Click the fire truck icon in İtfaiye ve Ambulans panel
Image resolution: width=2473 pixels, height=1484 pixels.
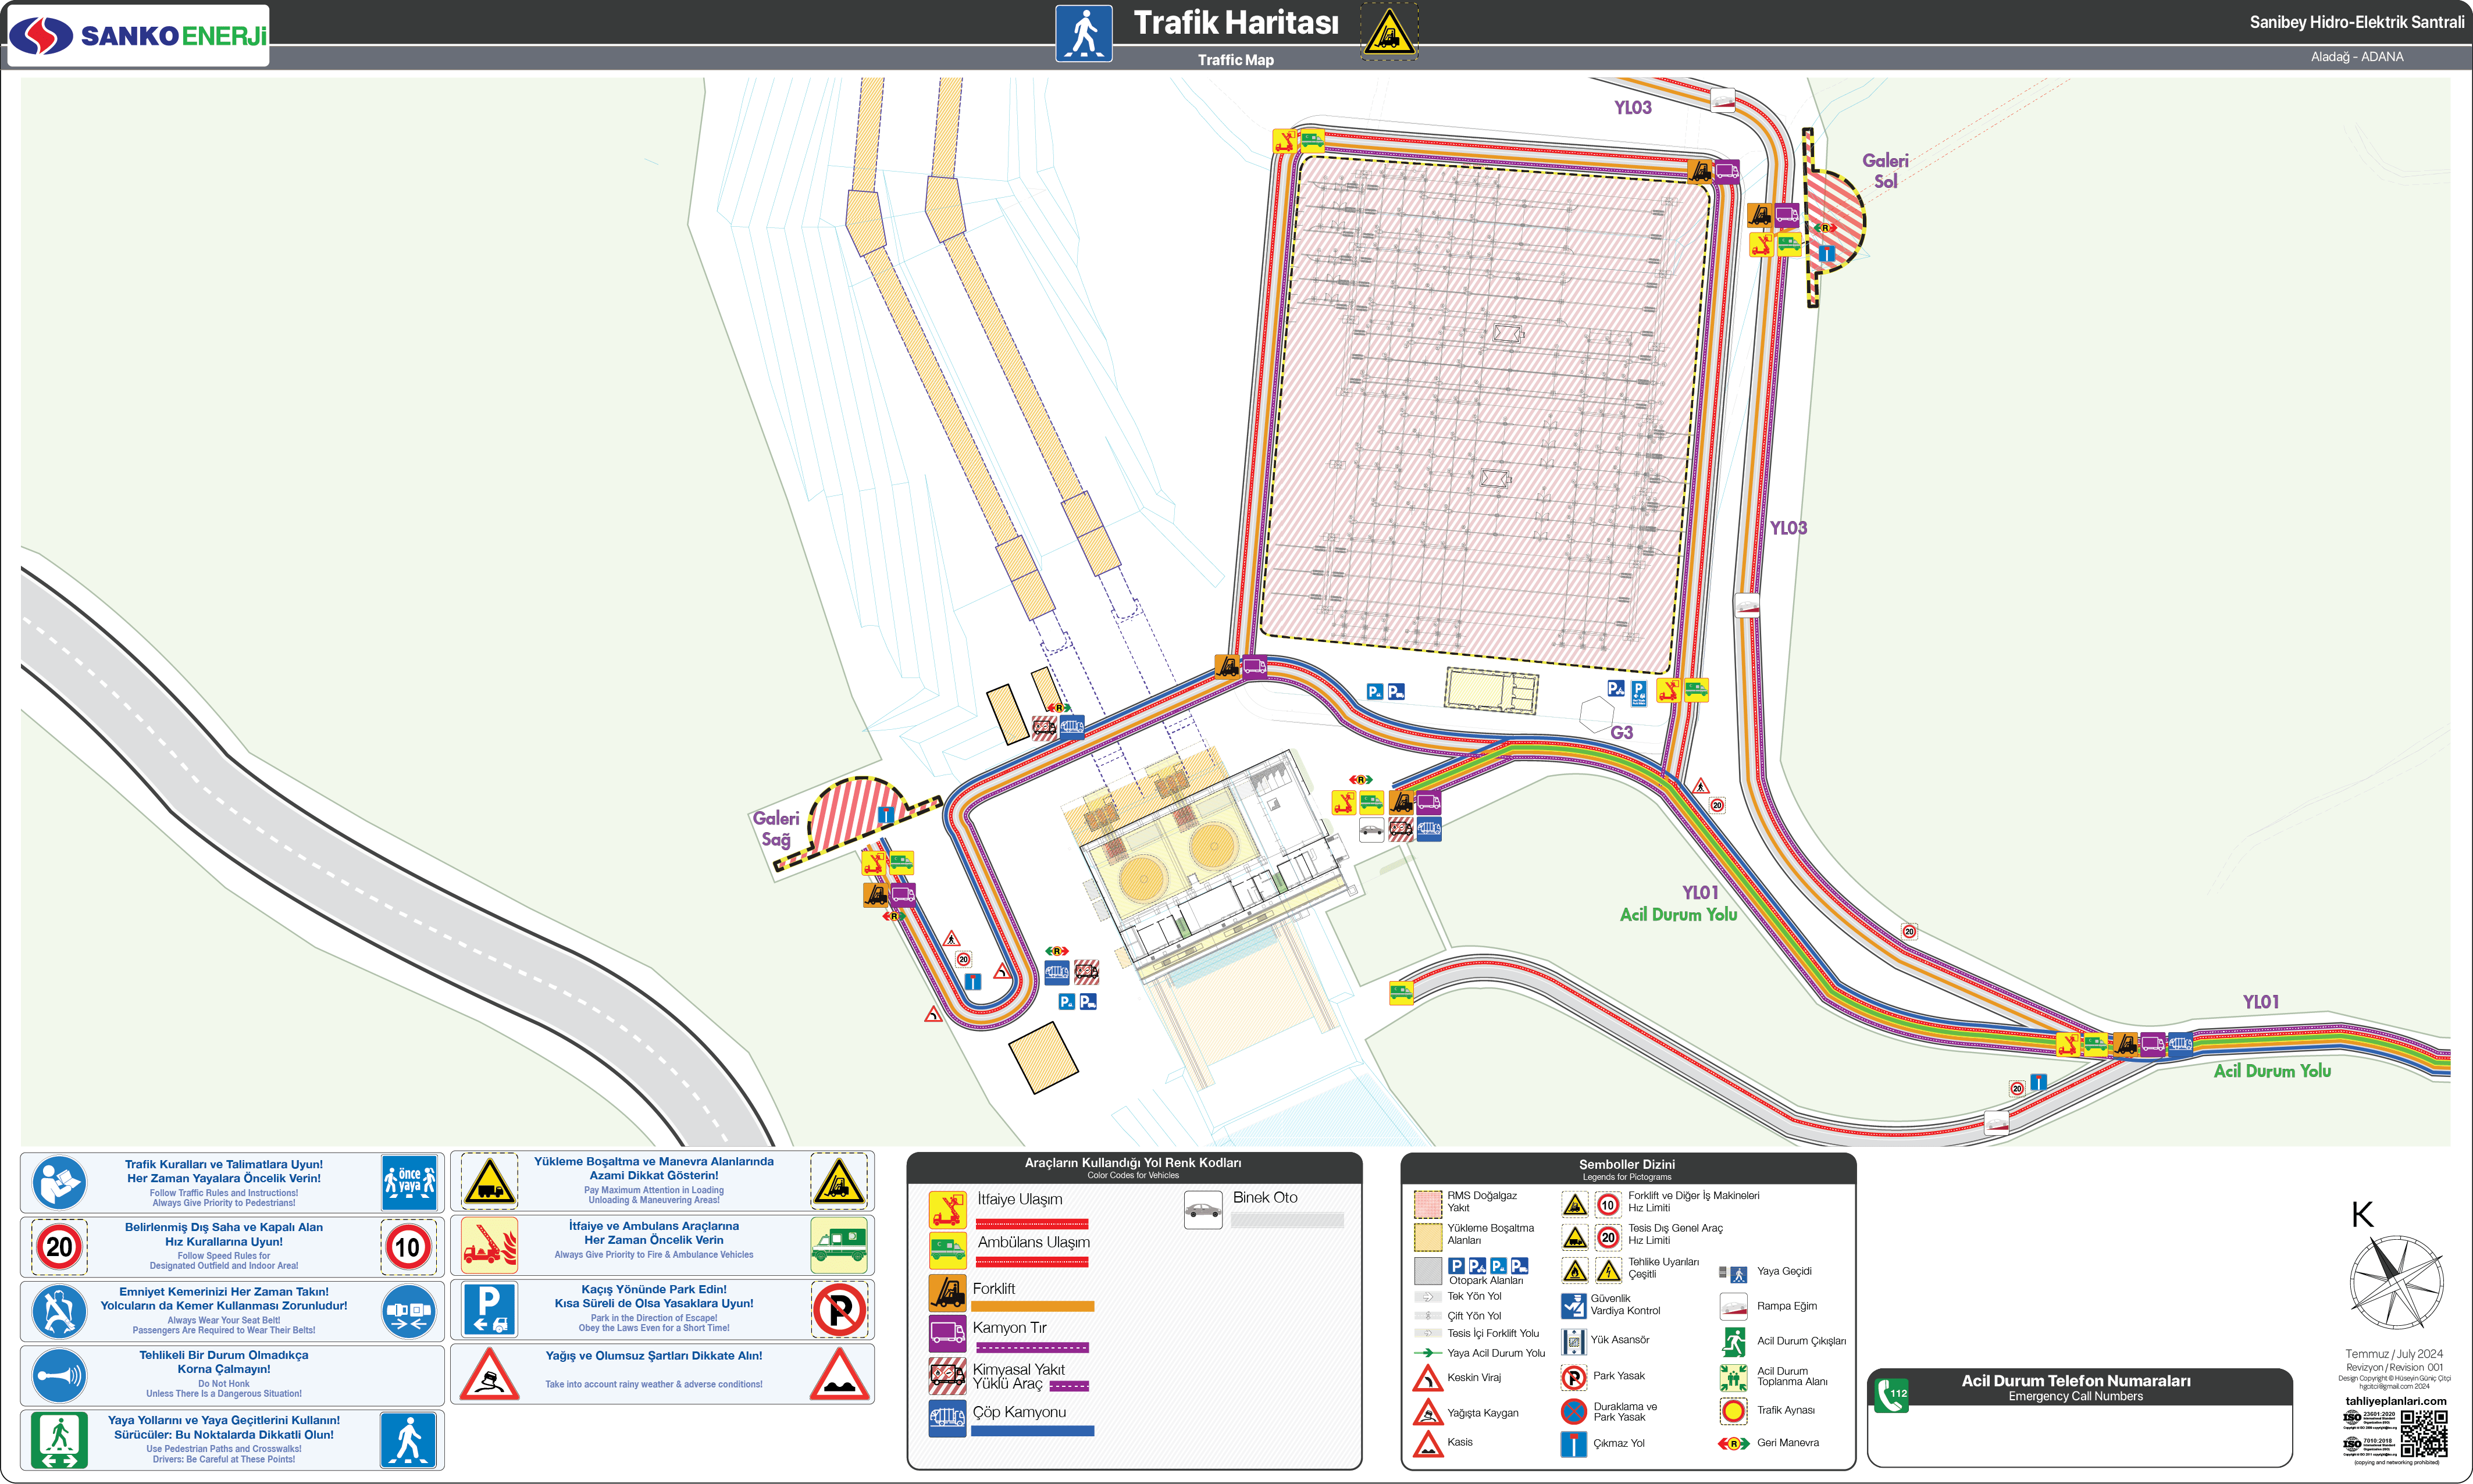[x=489, y=1245]
